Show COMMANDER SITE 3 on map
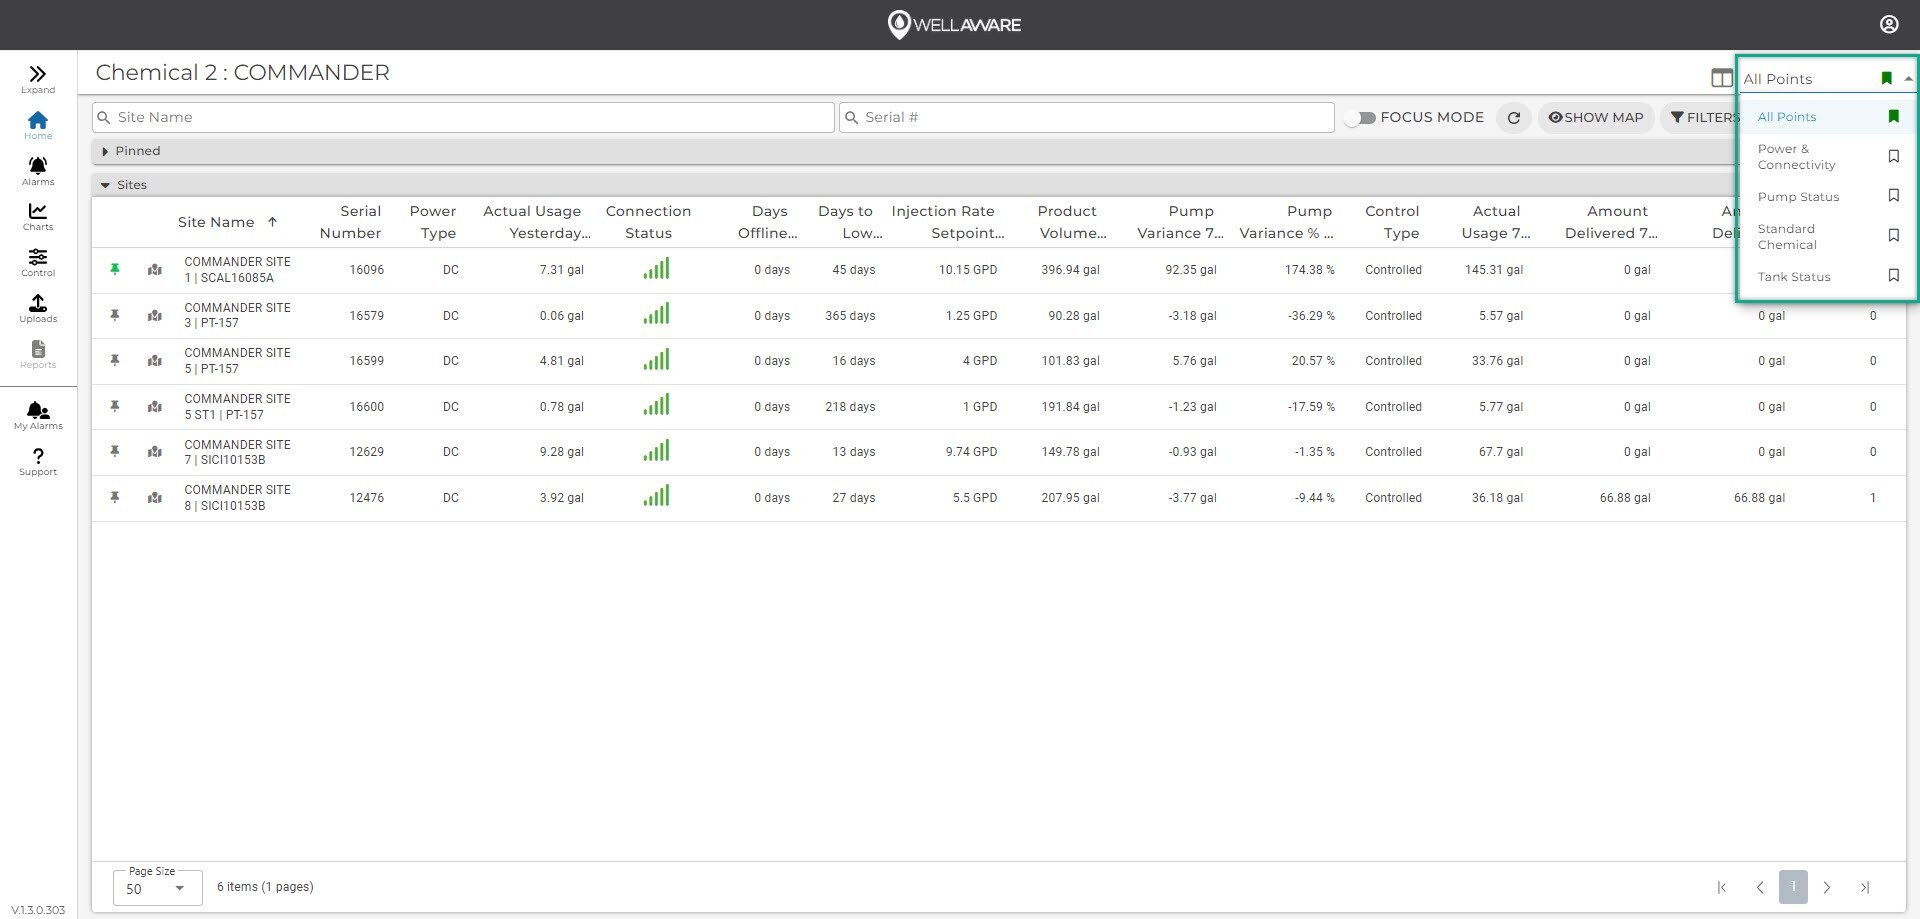The image size is (1920, 919). coord(155,315)
